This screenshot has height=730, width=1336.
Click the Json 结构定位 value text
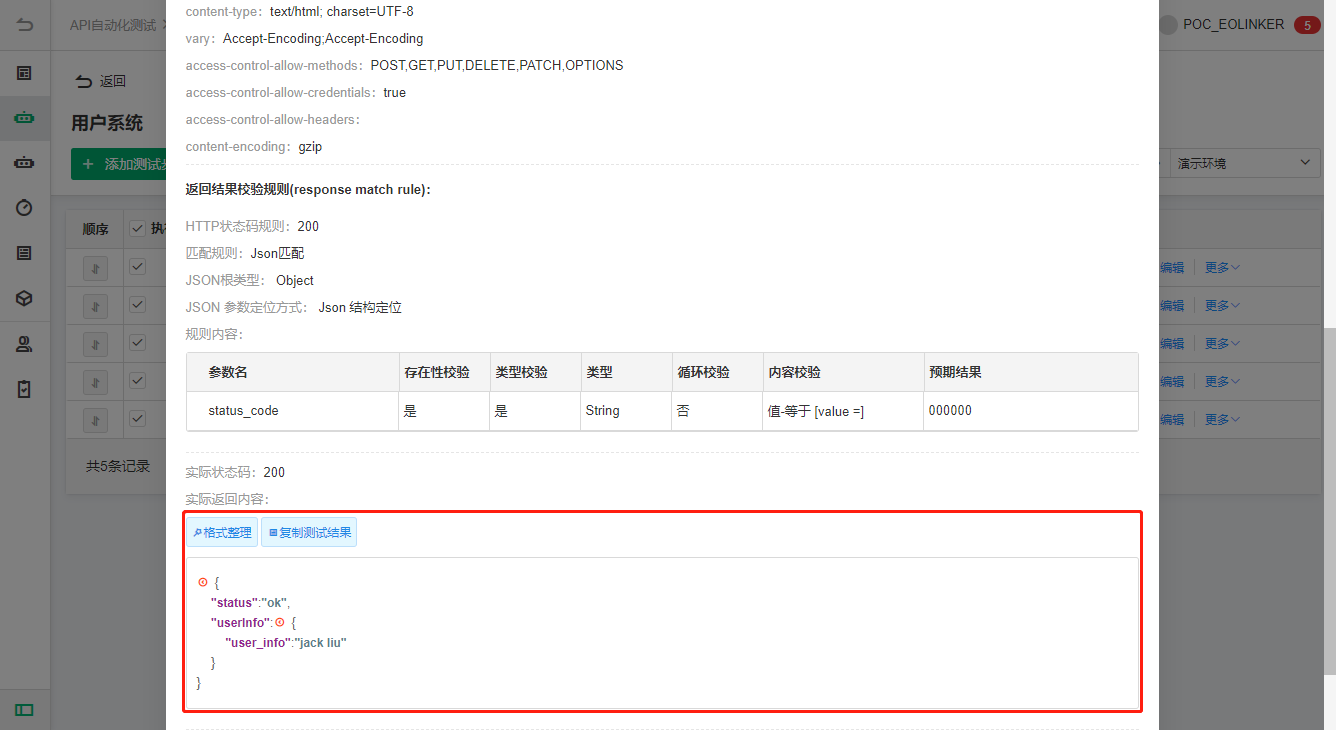(x=360, y=308)
